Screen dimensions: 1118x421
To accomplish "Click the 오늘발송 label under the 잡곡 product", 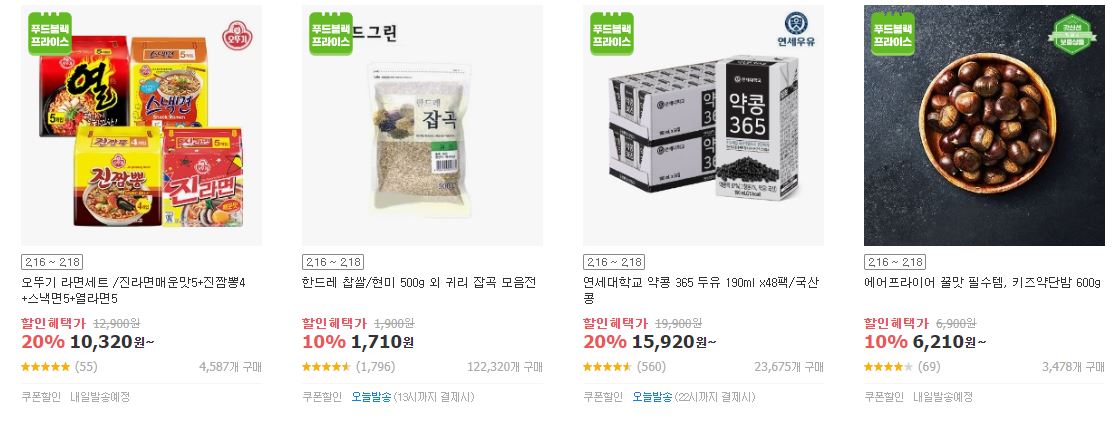I will (371, 397).
